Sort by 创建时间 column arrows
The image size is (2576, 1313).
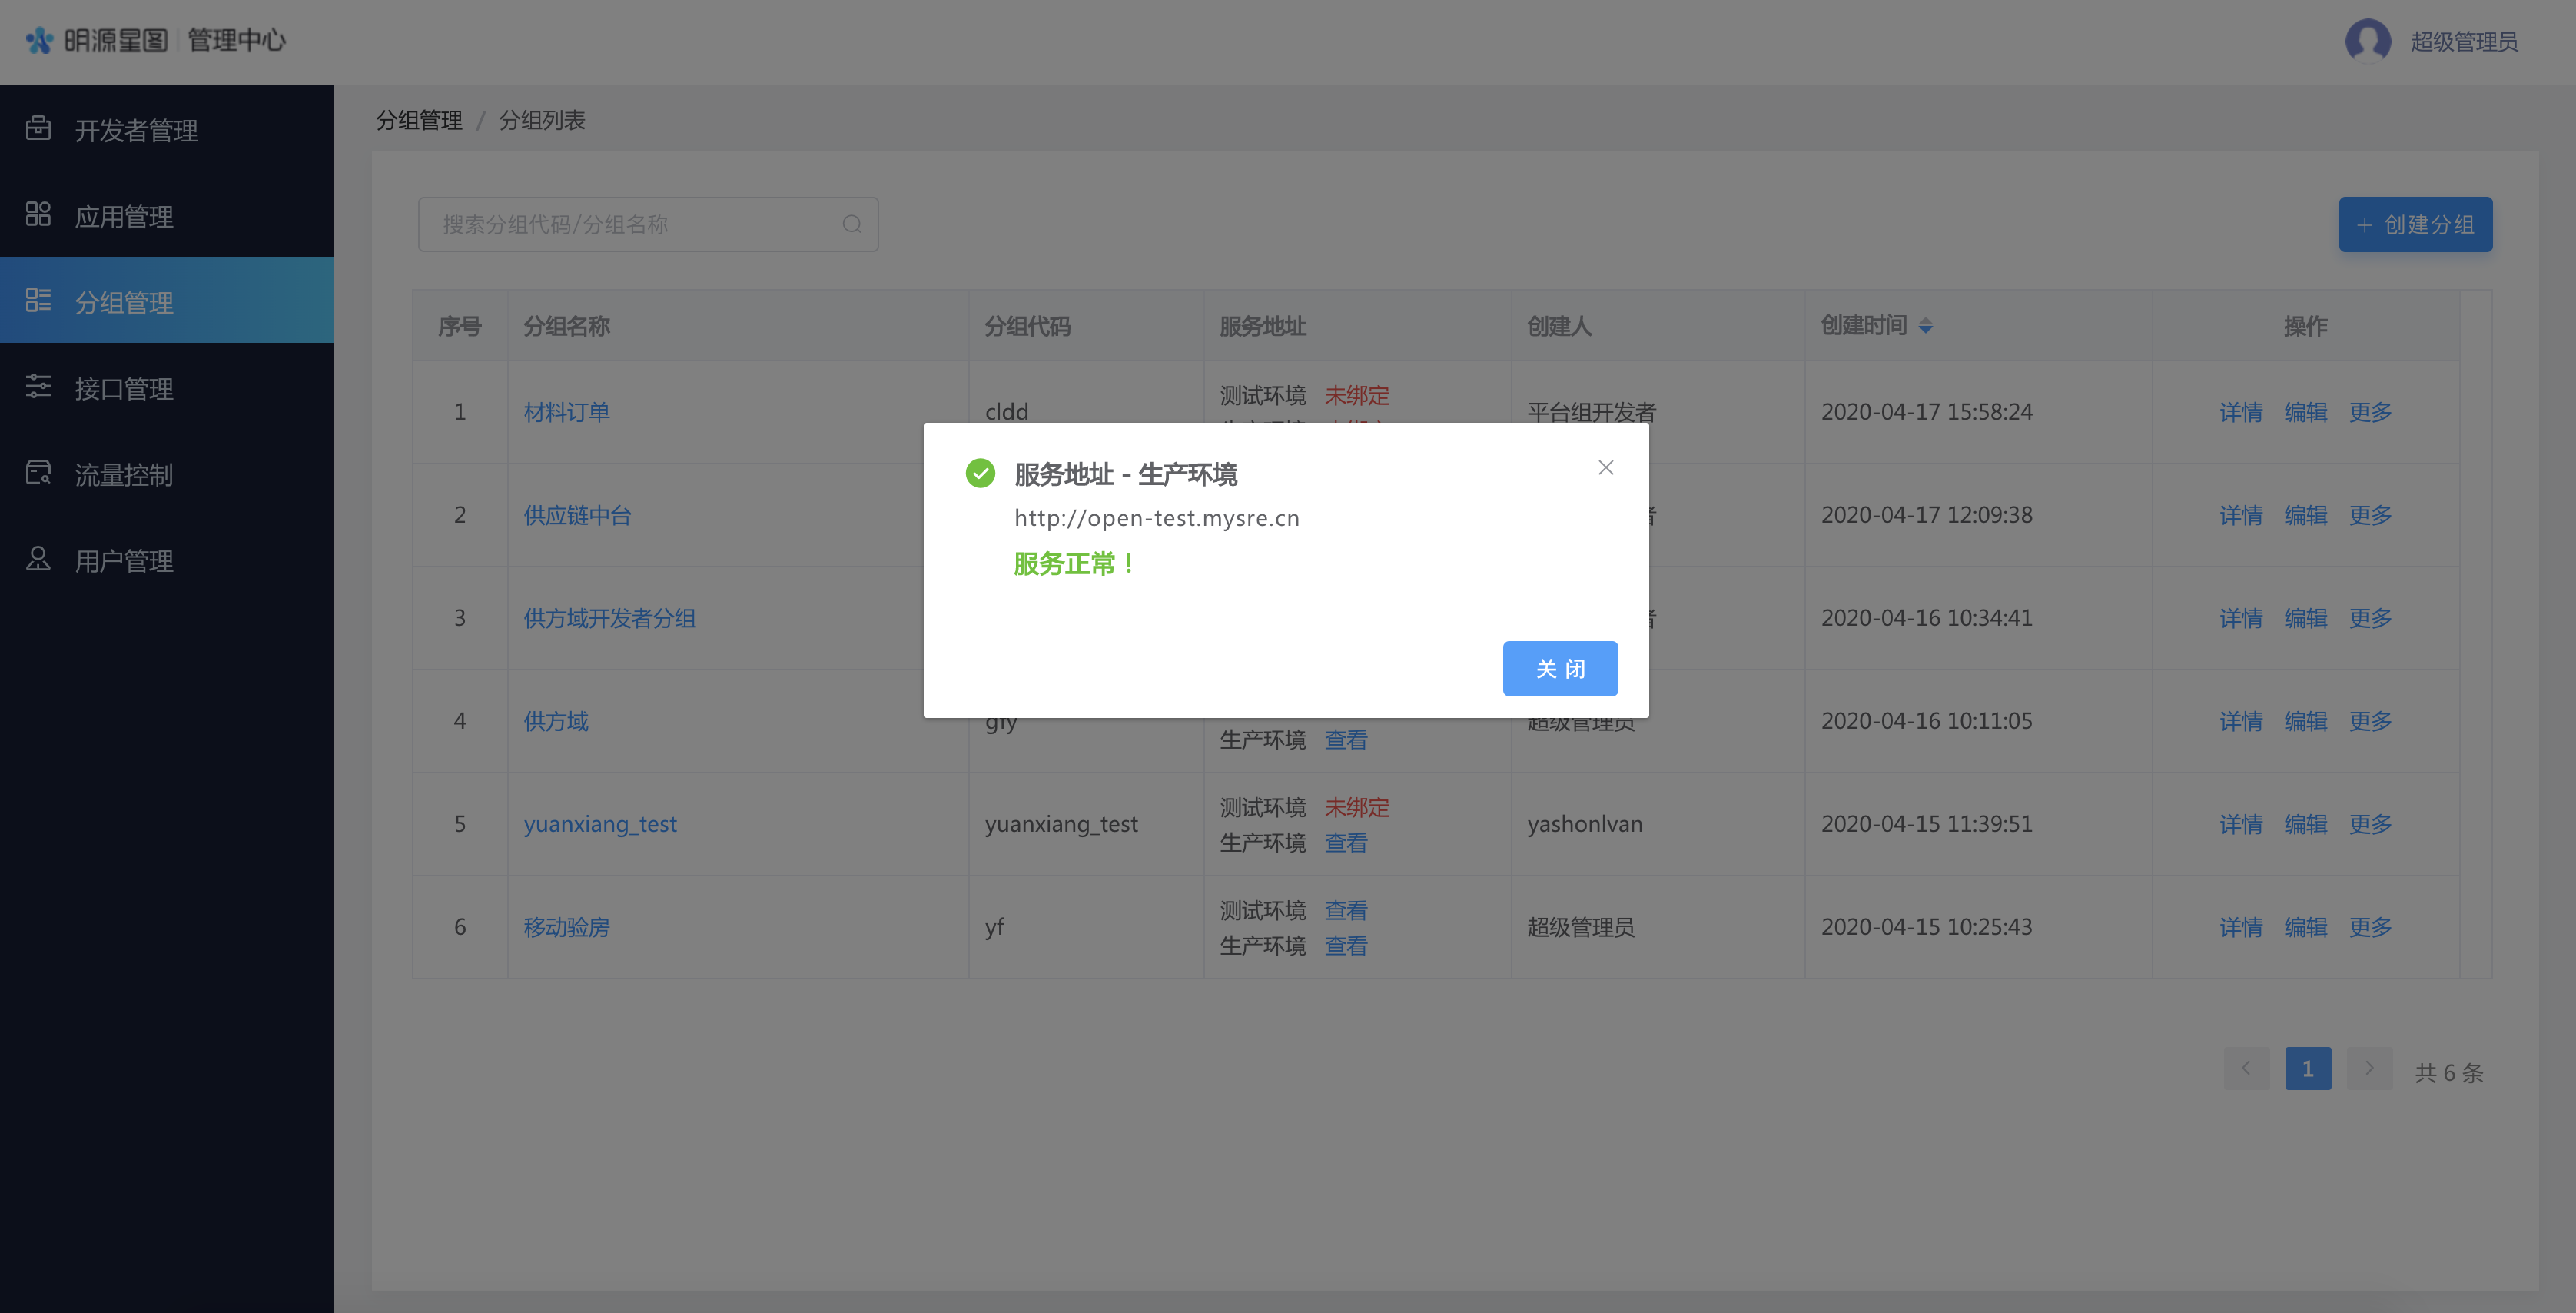[1925, 326]
